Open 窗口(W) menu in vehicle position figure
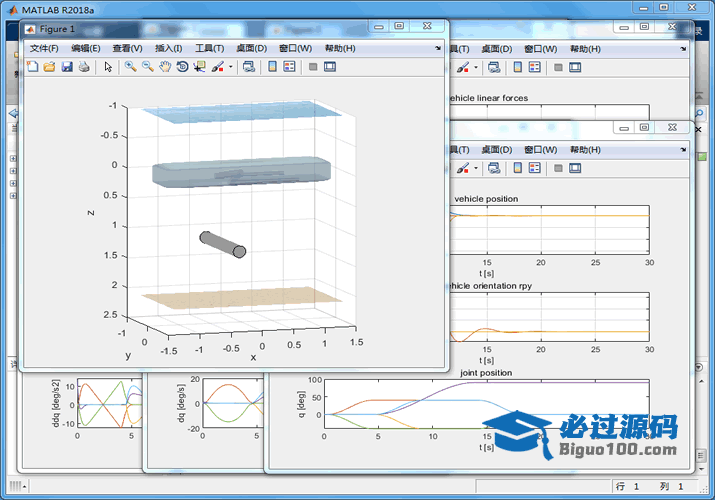 click(541, 149)
